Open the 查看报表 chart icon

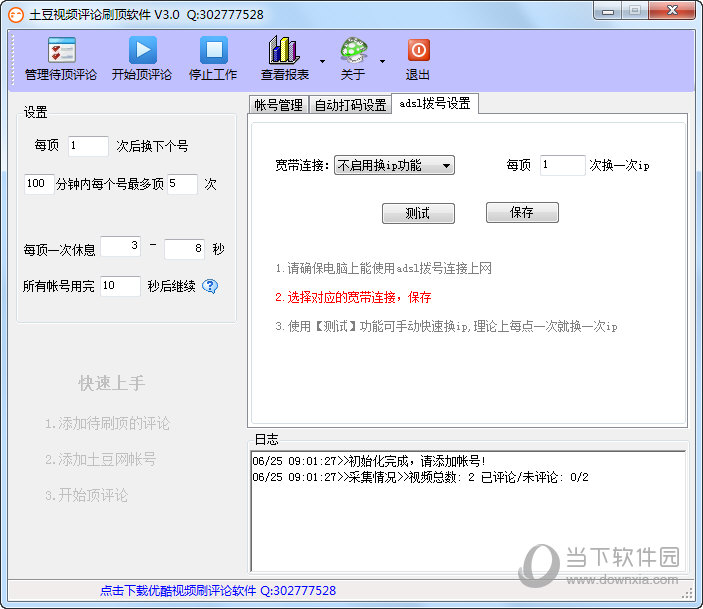(x=284, y=50)
